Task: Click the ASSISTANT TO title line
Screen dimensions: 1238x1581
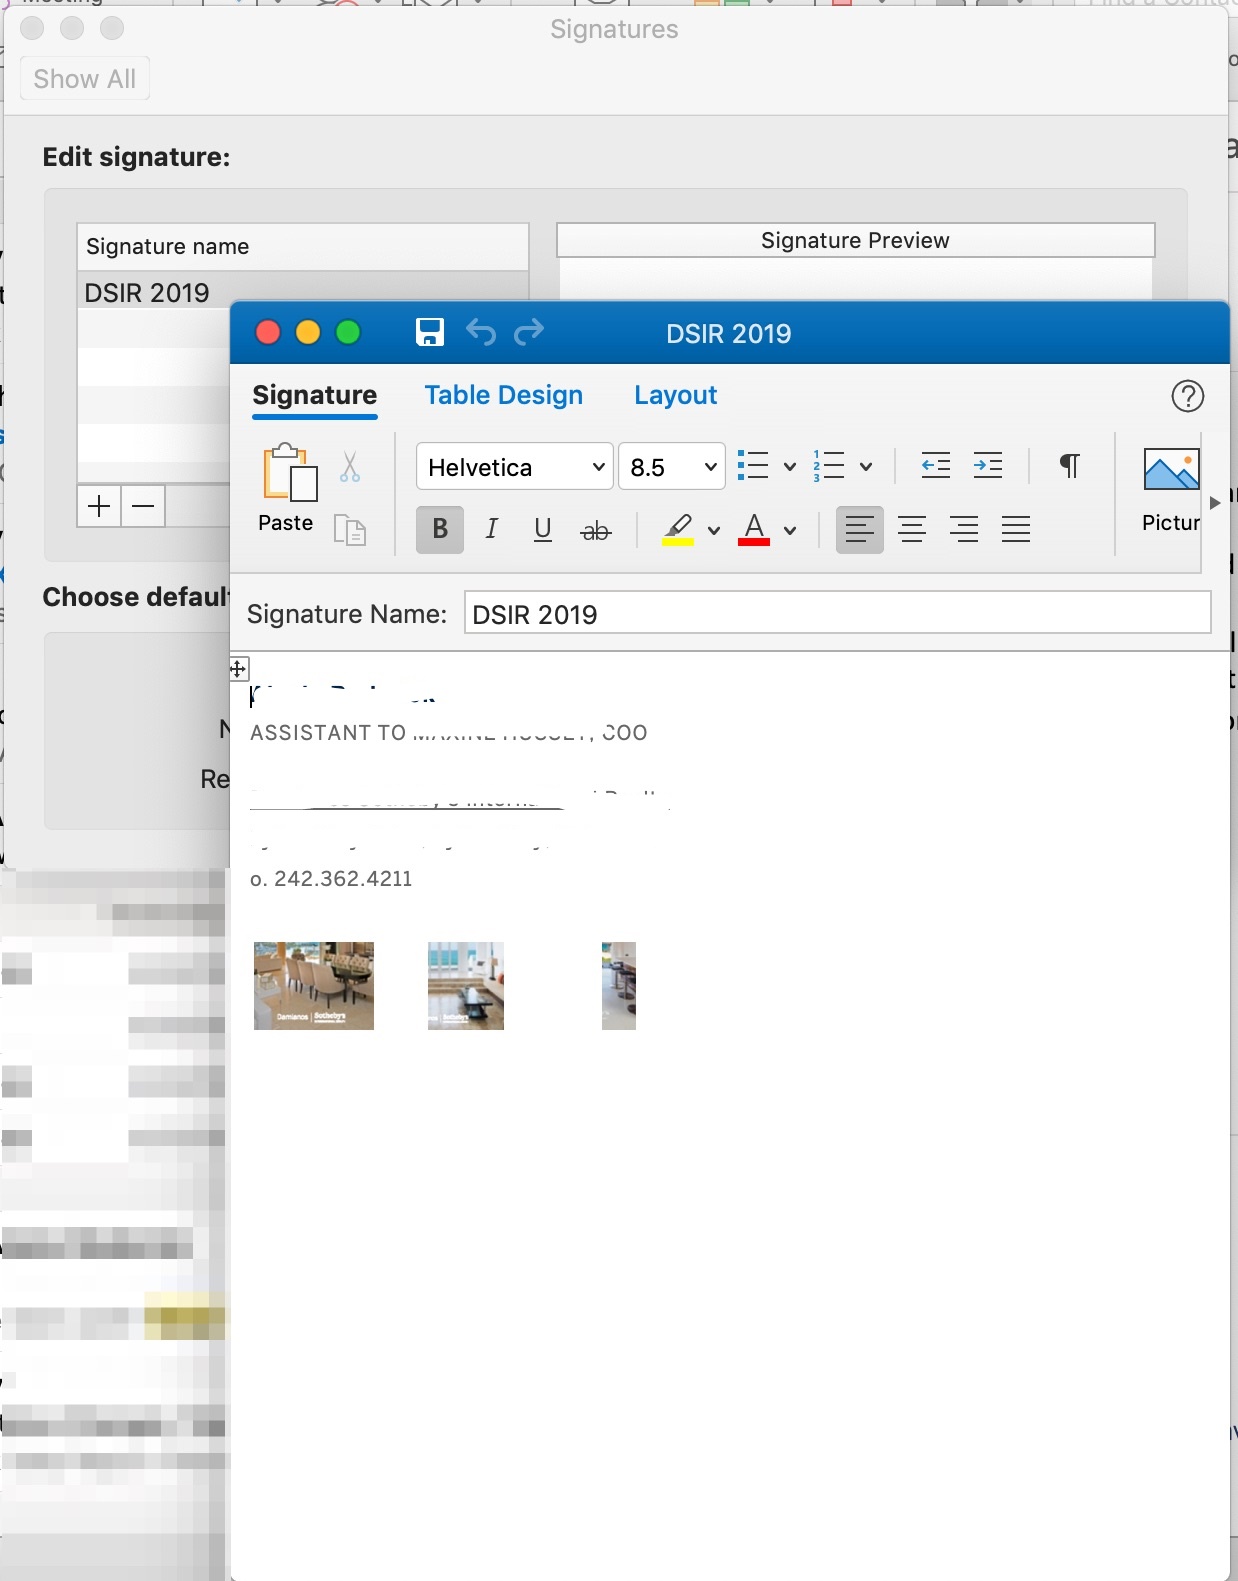Action: coord(449,733)
